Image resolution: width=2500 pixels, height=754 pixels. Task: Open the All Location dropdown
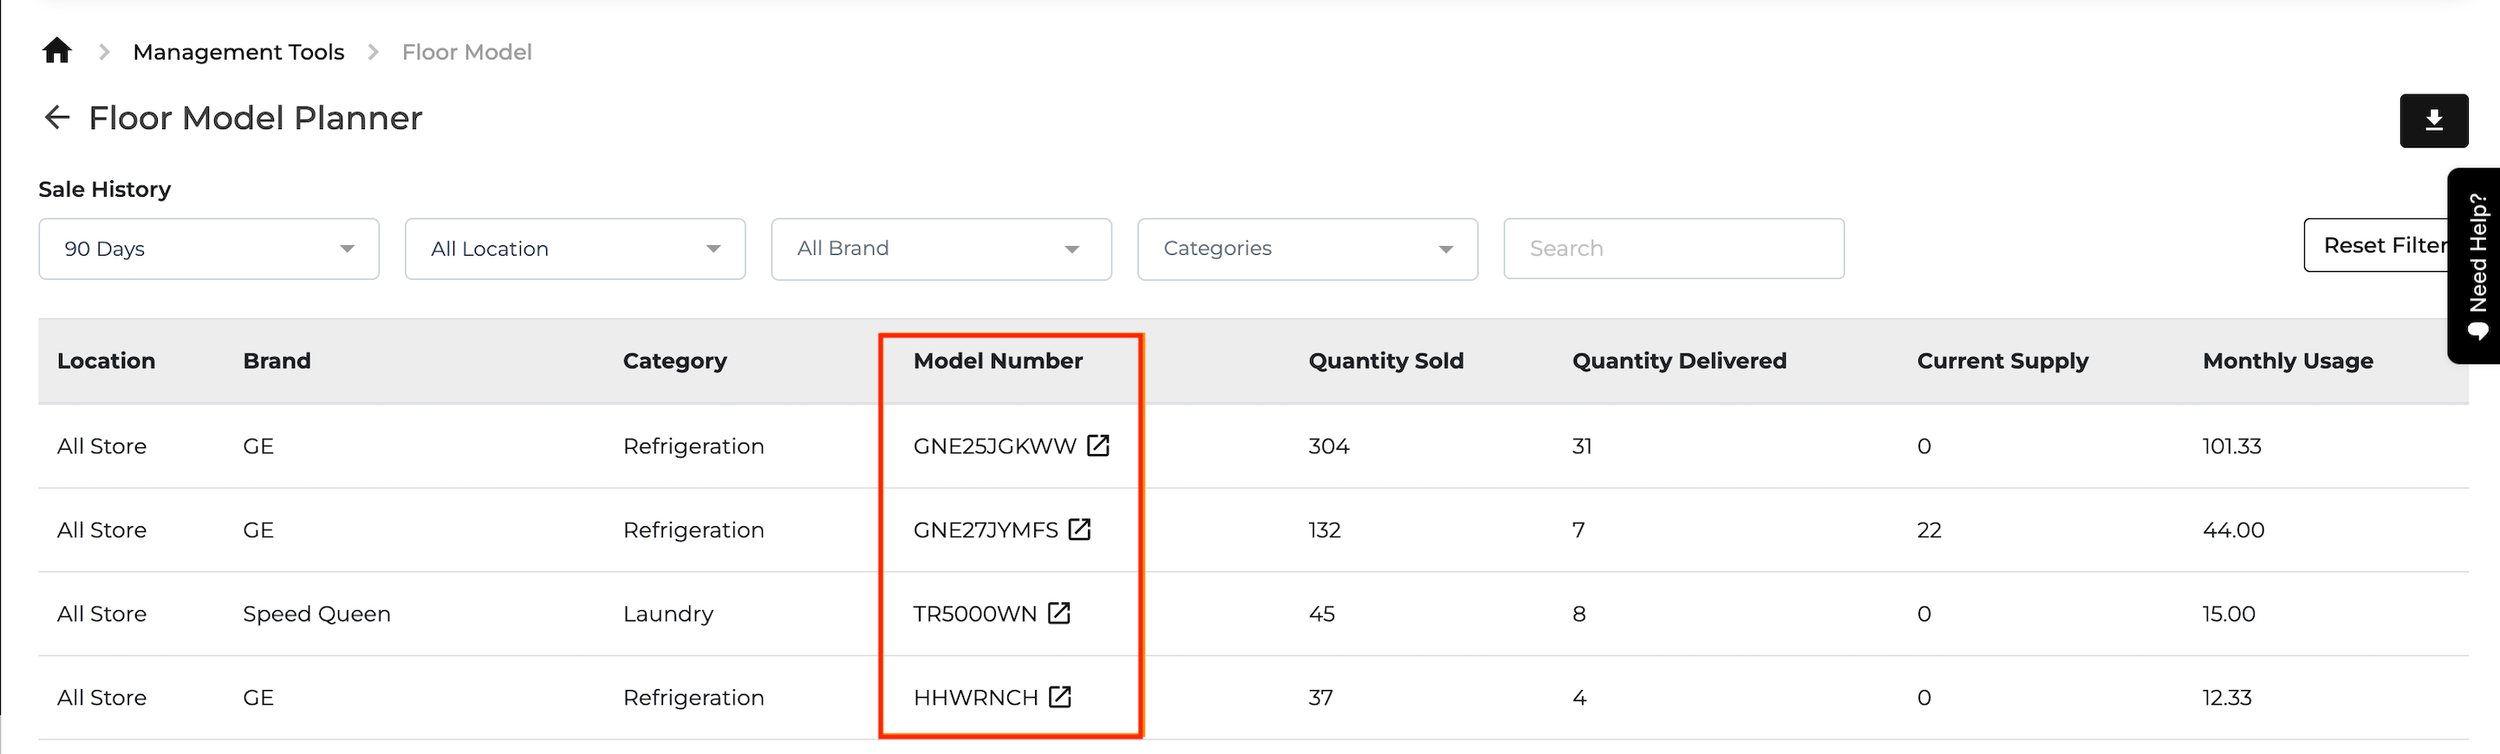click(x=575, y=249)
